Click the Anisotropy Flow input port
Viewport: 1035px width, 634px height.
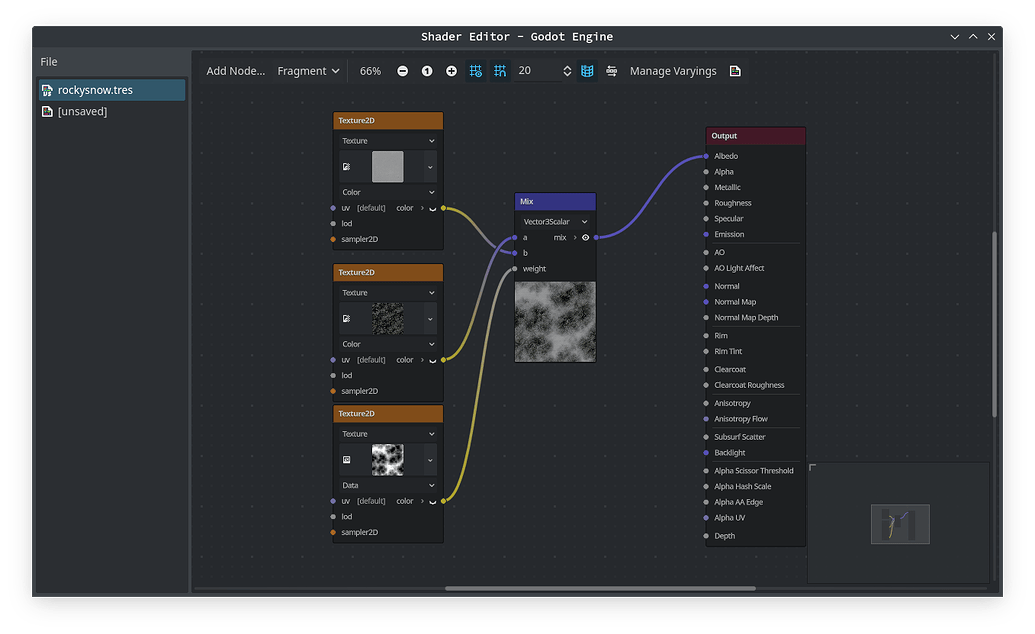(706, 419)
